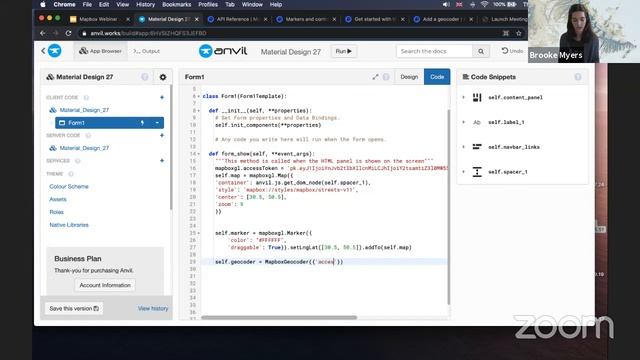This screenshot has width=640, height=360.
Task: Open the Output tab
Action: click(x=146, y=51)
